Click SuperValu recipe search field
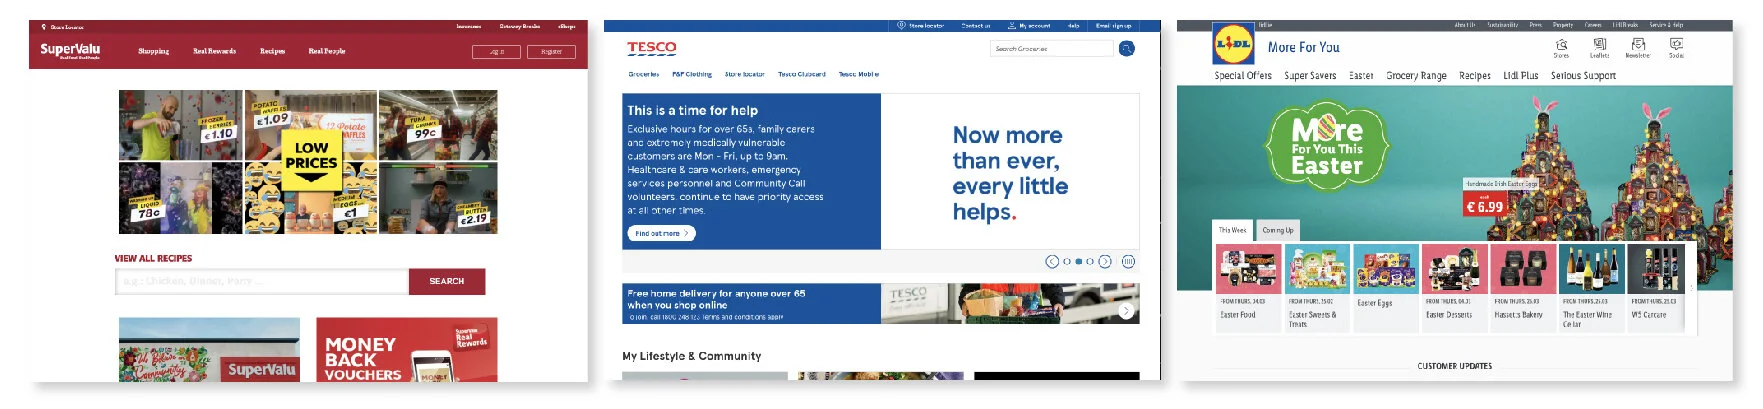1763x409 pixels. click(x=262, y=281)
